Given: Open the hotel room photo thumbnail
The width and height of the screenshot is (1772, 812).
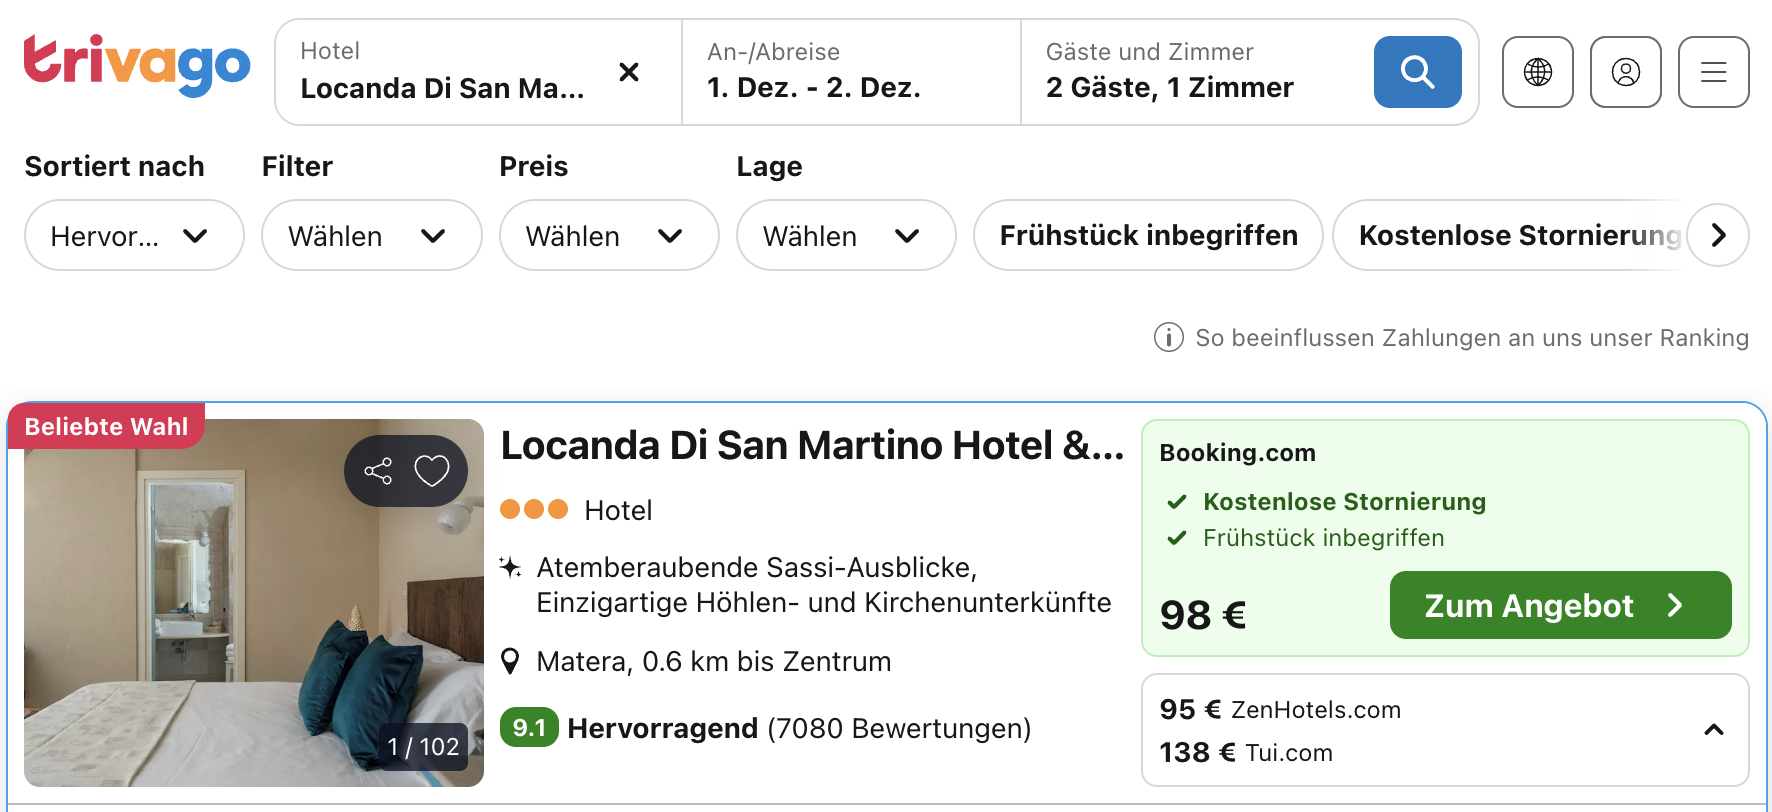Looking at the screenshot, I should coord(200,620).
